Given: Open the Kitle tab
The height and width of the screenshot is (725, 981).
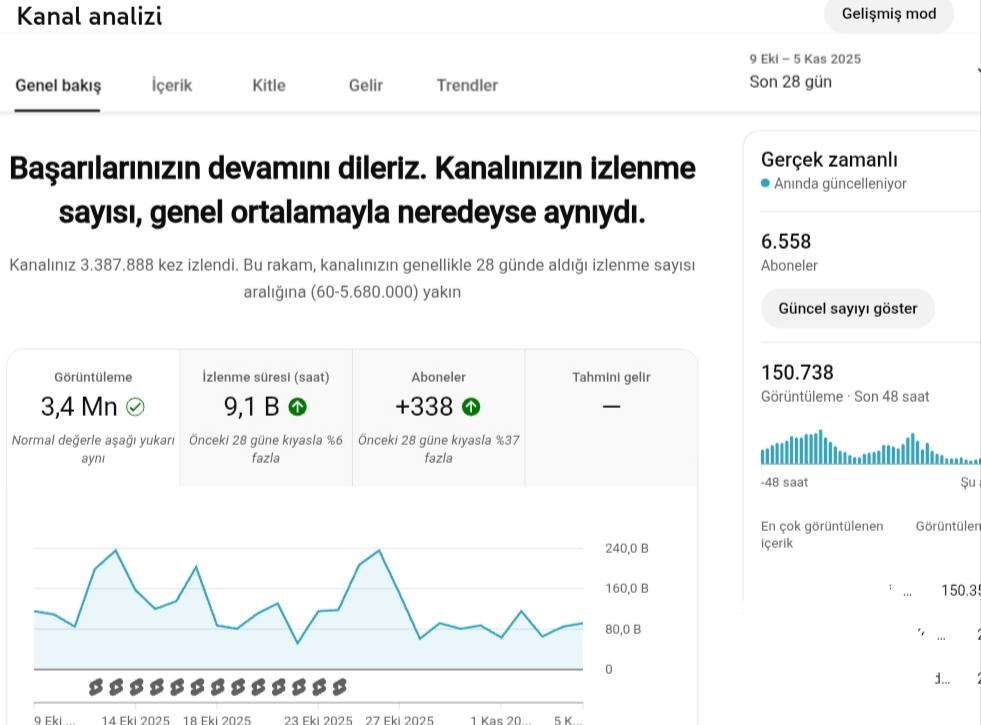Looking at the screenshot, I should pyautogui.click(x=269, y=85).
